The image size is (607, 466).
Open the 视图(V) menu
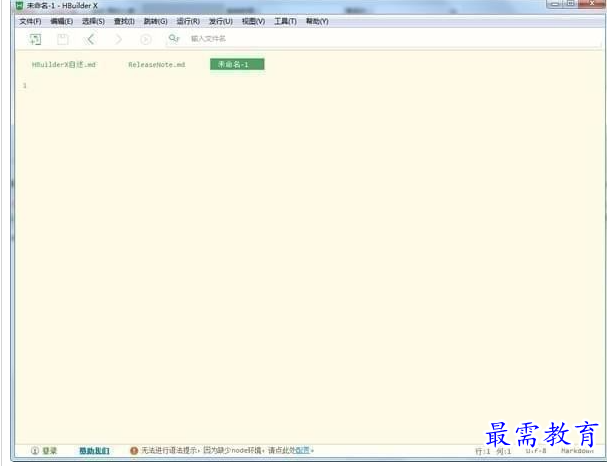tap(253, 21)
